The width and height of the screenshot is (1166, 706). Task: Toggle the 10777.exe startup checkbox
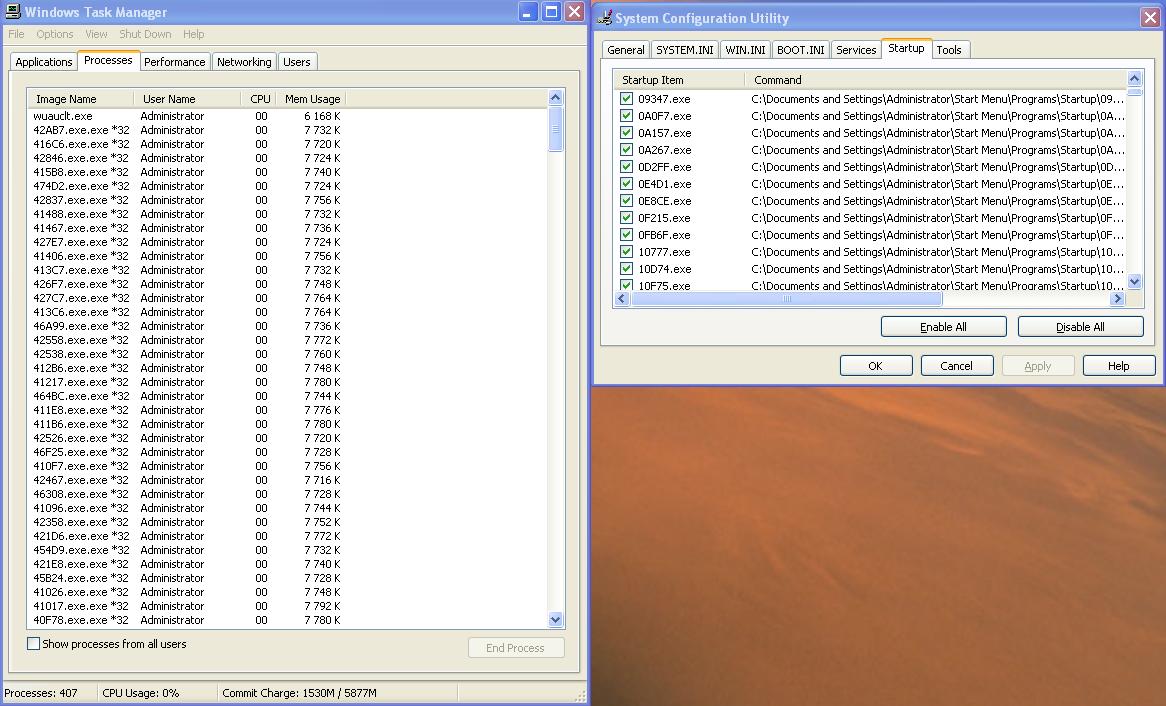(626, 252)
